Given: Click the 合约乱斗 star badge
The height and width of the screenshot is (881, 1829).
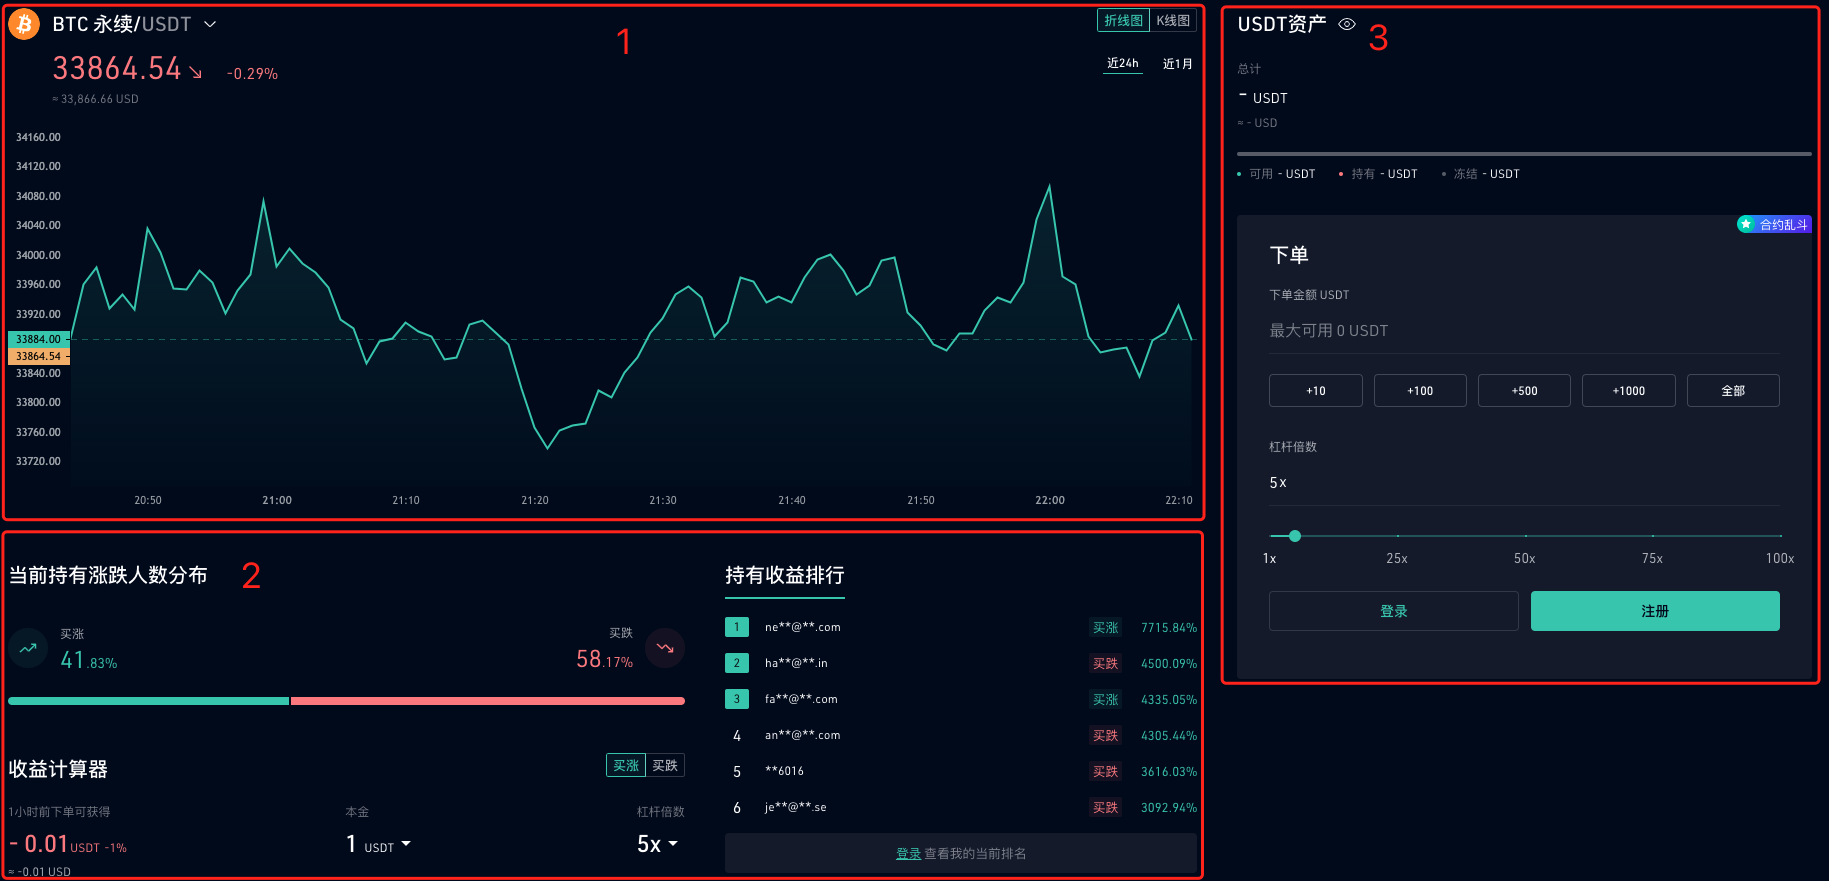Looking at the screenshot, I should click(1774, 224).
